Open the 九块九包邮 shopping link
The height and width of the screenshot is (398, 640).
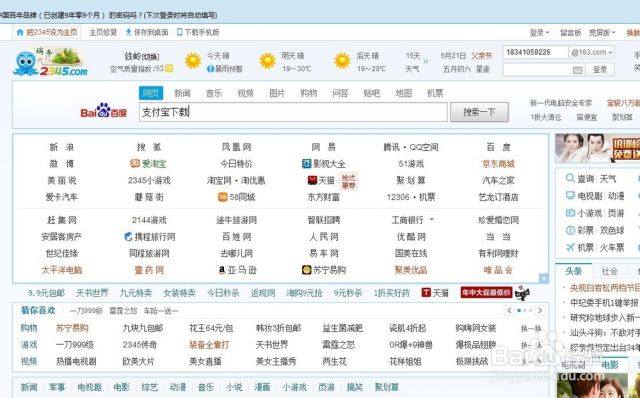coord(143,328)
